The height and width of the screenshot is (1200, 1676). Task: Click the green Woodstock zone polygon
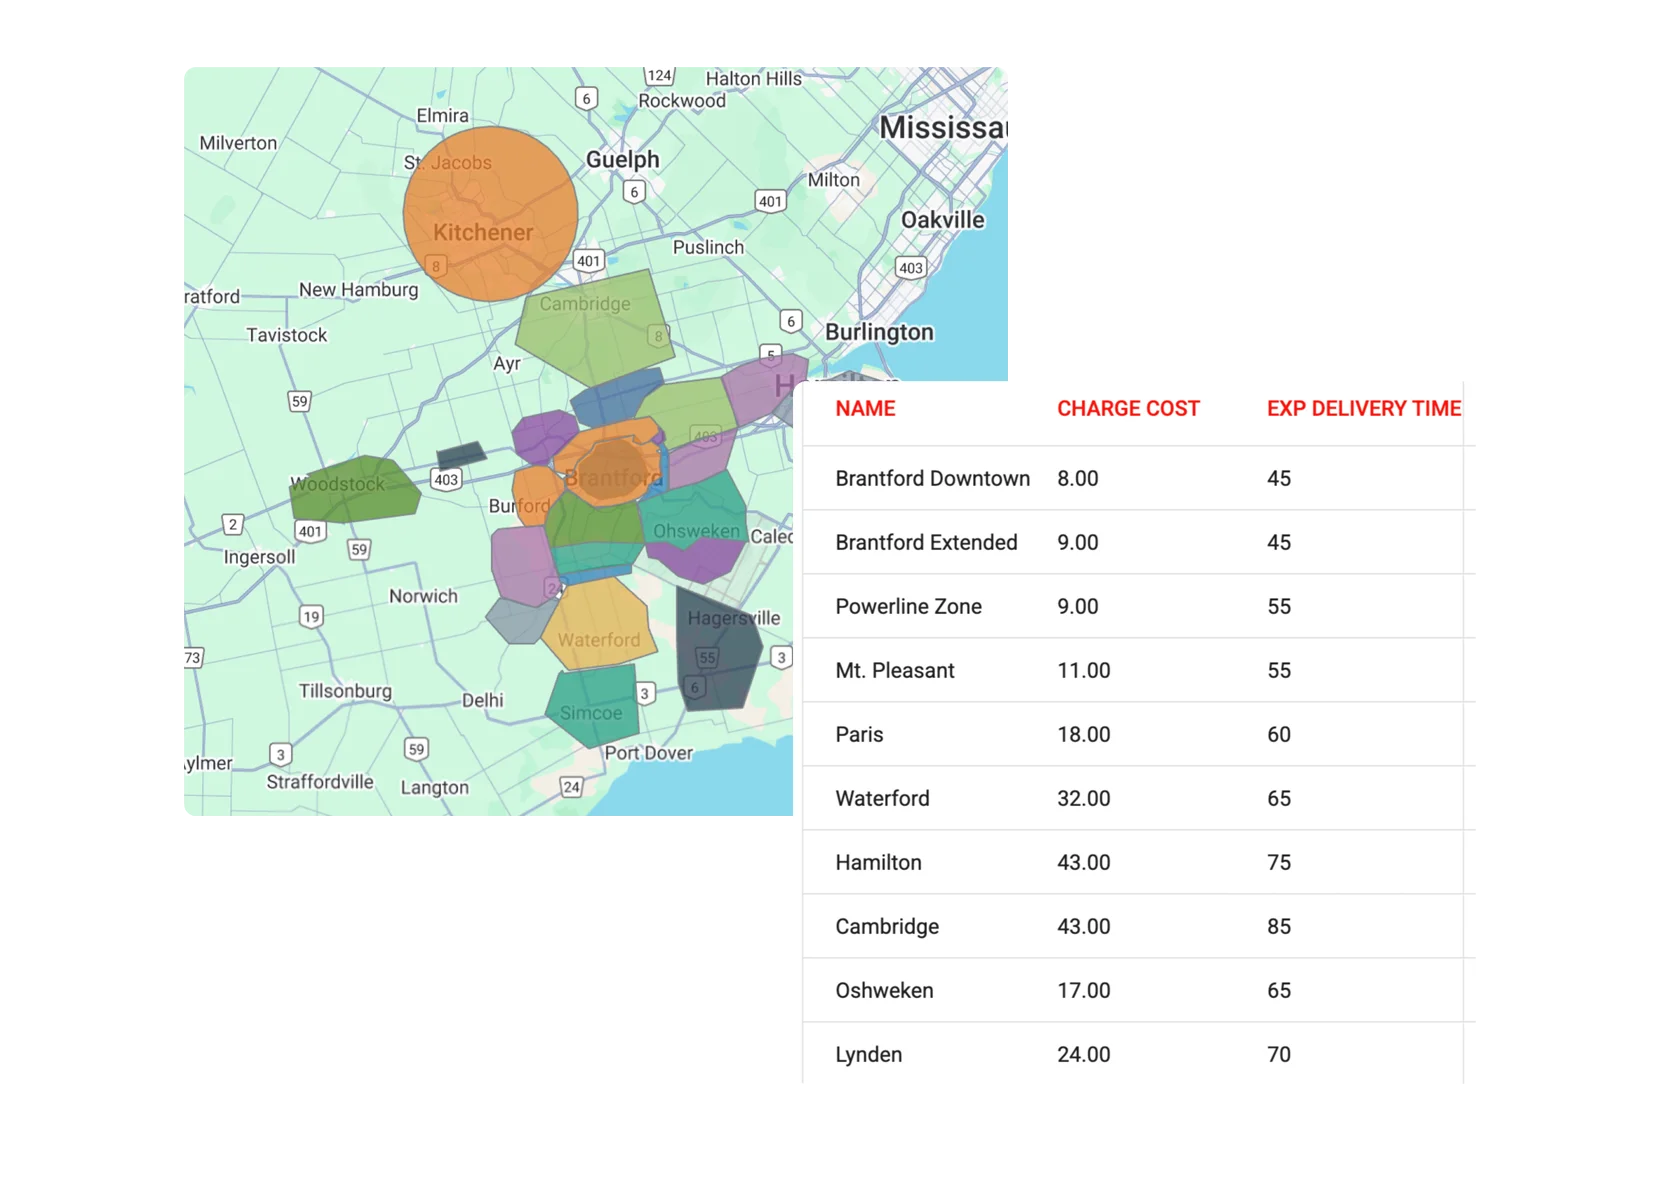(x=355, y=490)
